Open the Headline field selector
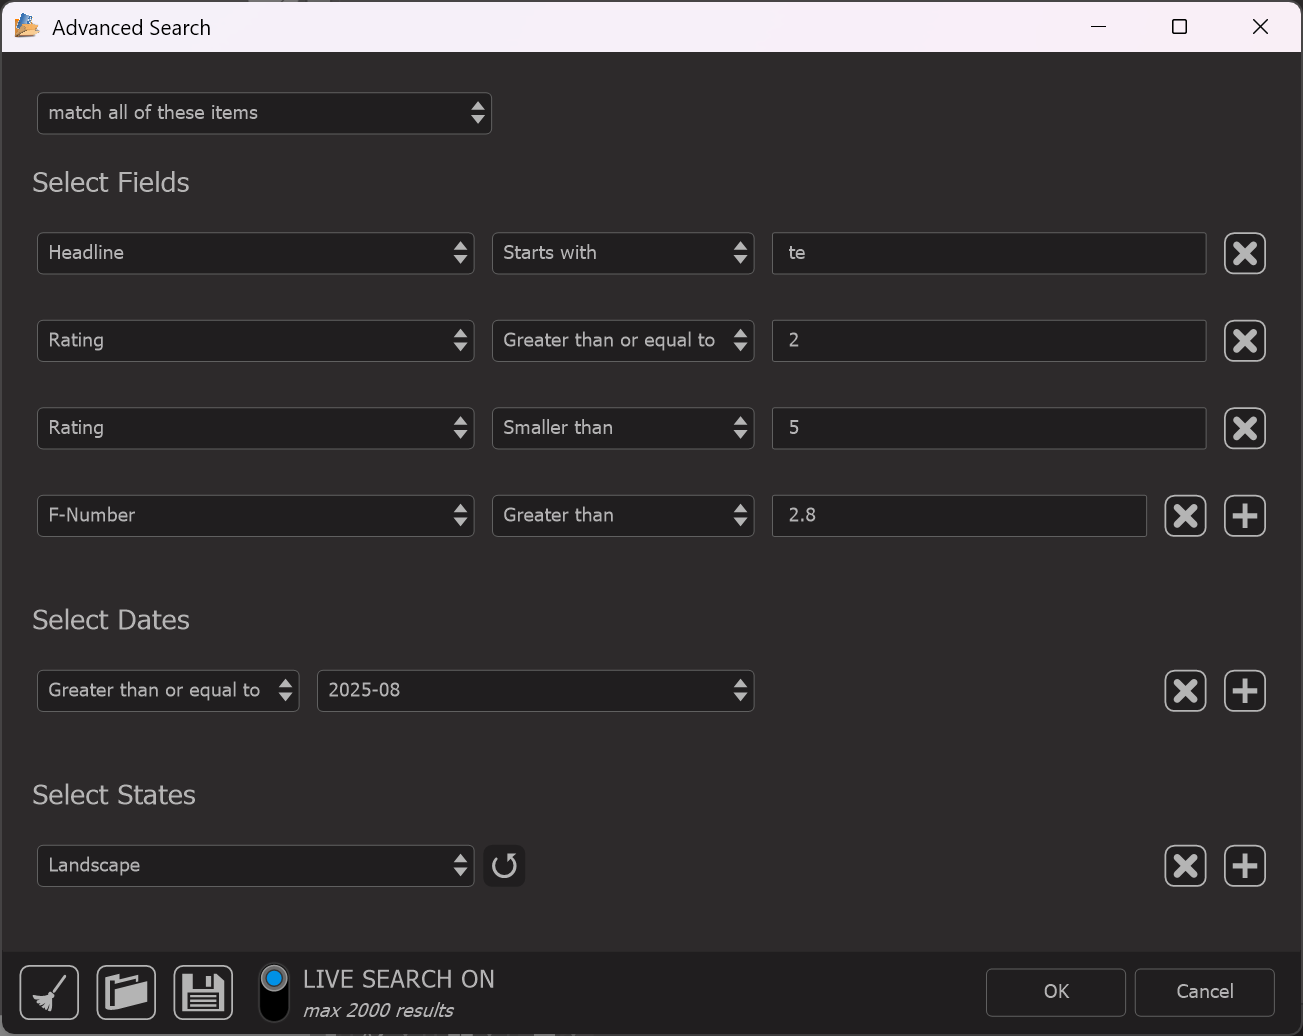Screen dimensions: 1303x1036 255,253
